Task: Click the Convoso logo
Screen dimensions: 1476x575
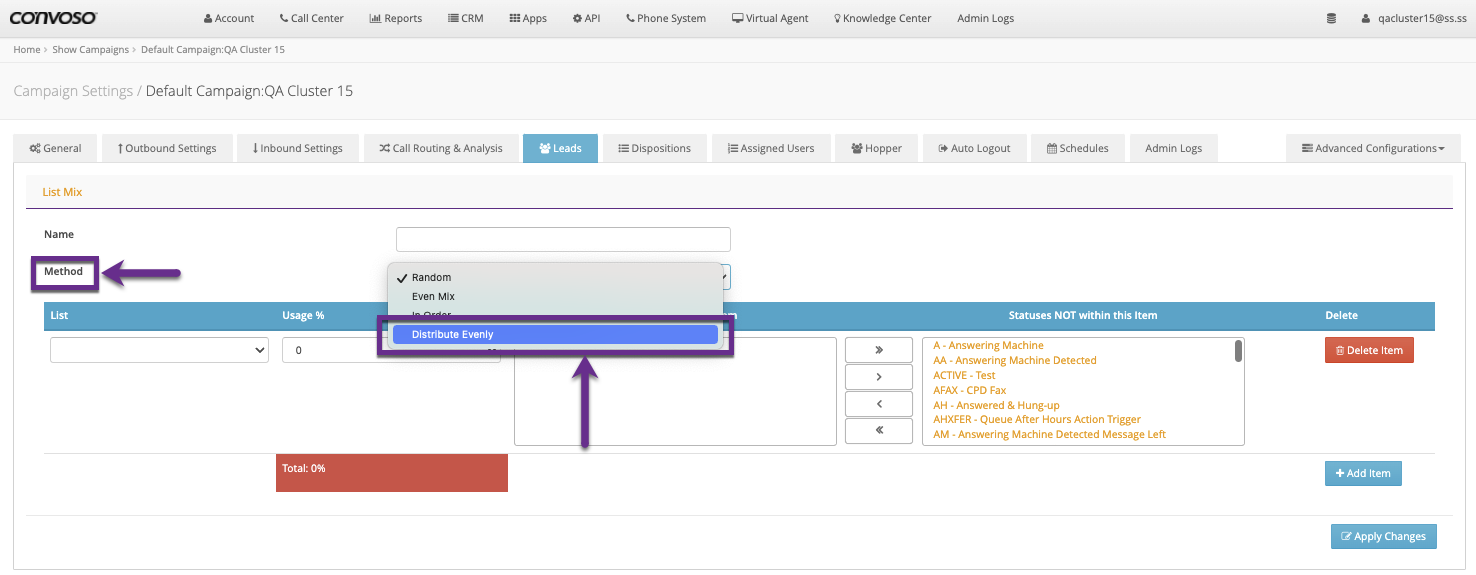Action: point(54,18)
